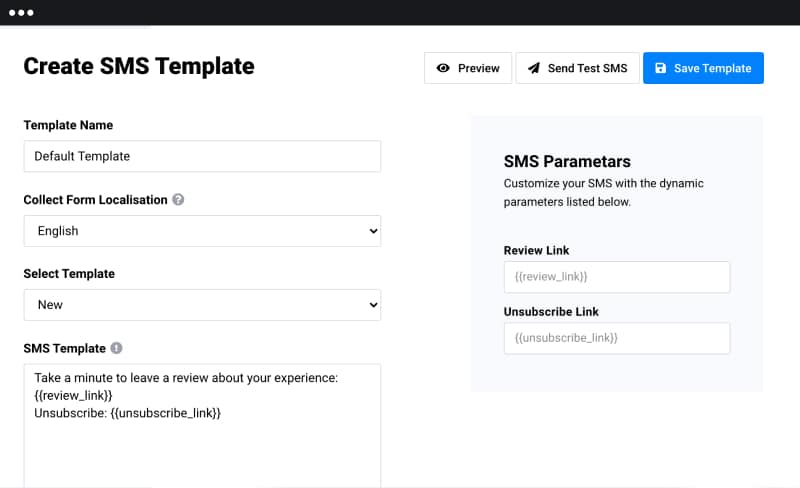Viewport: 800px width, 488px height.
Task: Open the Collect Form Localisation help icon
Action: 178,200
